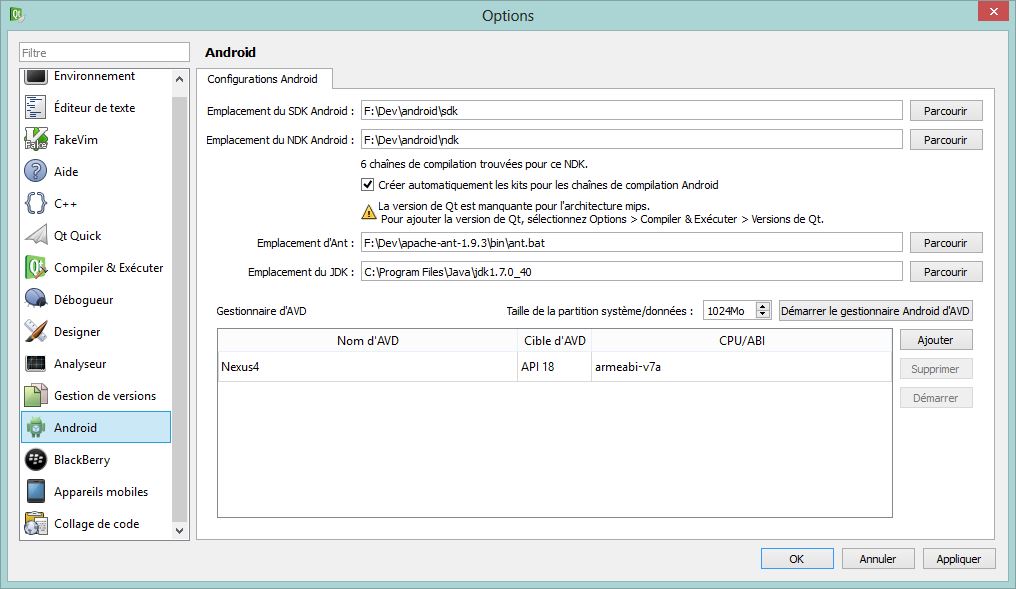Select Compiler & Exécuter label
The image size is (1016, 589).
point(109,268)
